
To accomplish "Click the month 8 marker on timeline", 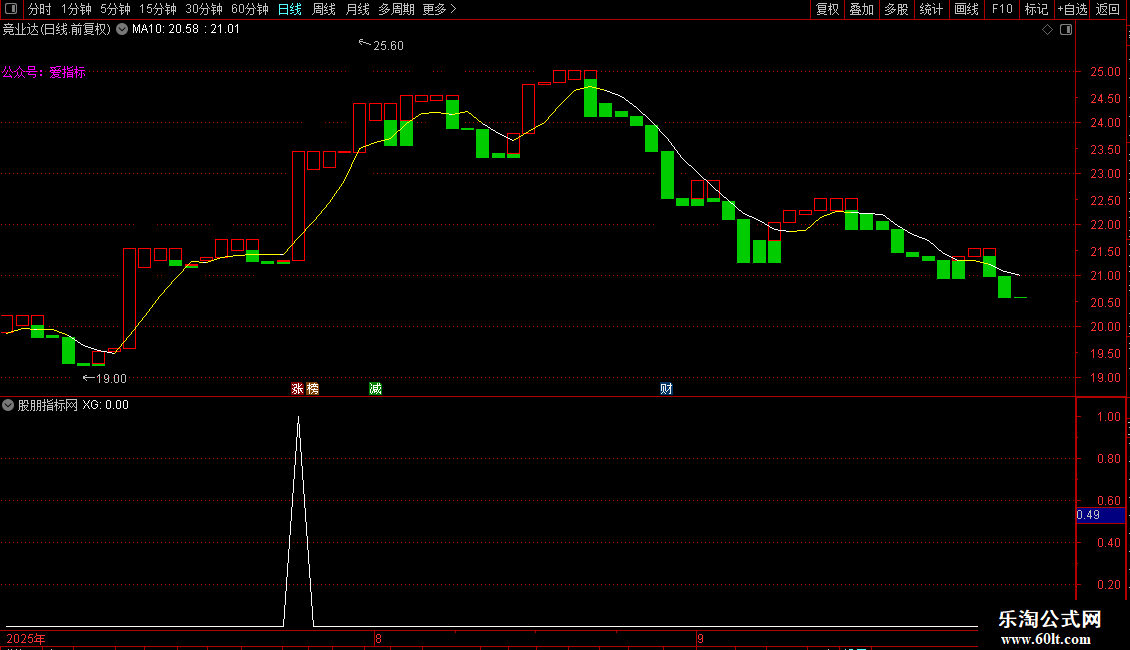I will (x=378, y=638).
